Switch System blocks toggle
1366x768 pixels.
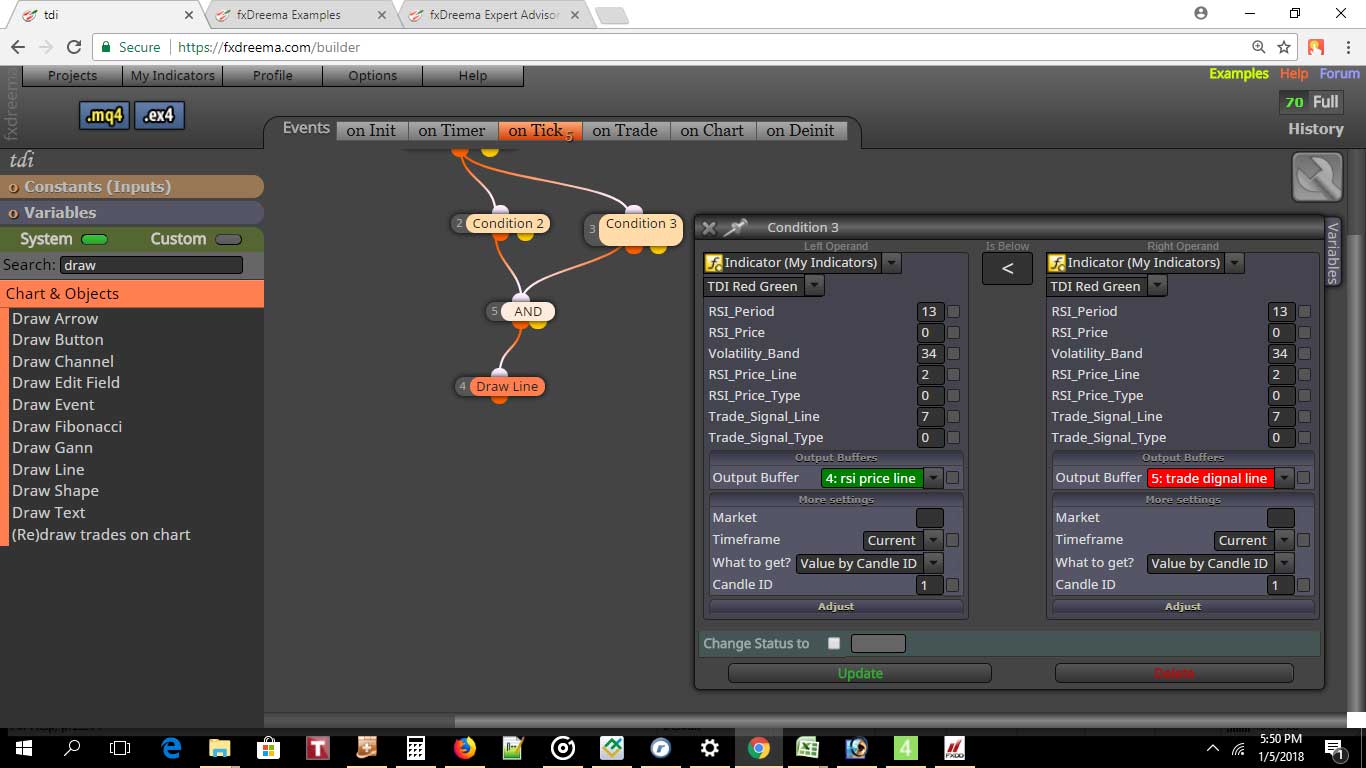click(x=95, y=239)
